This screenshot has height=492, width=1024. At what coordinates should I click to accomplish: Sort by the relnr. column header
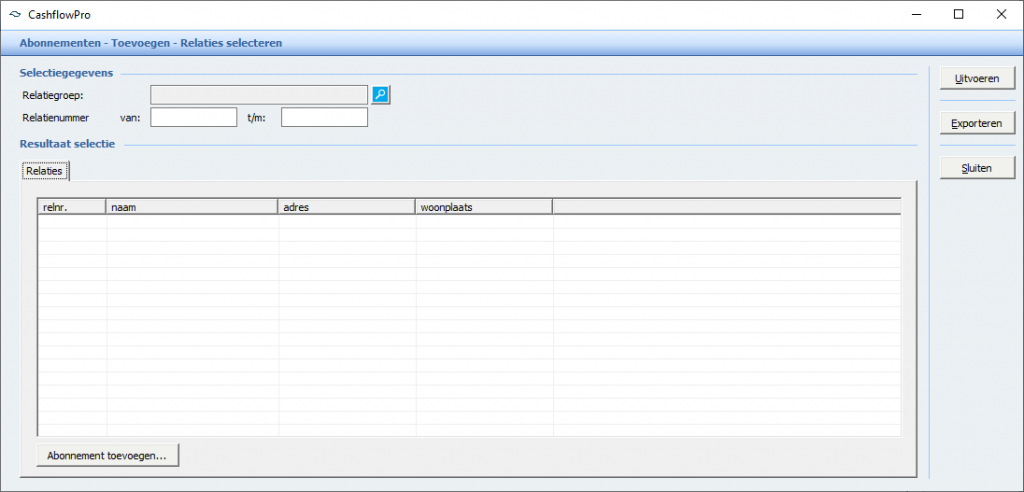click(72, 206)
